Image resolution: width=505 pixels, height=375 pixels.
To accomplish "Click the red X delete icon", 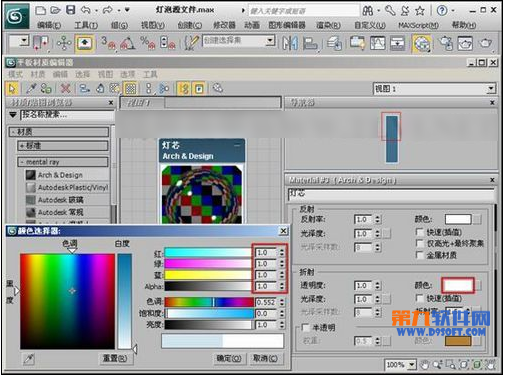I will (65, 89).
